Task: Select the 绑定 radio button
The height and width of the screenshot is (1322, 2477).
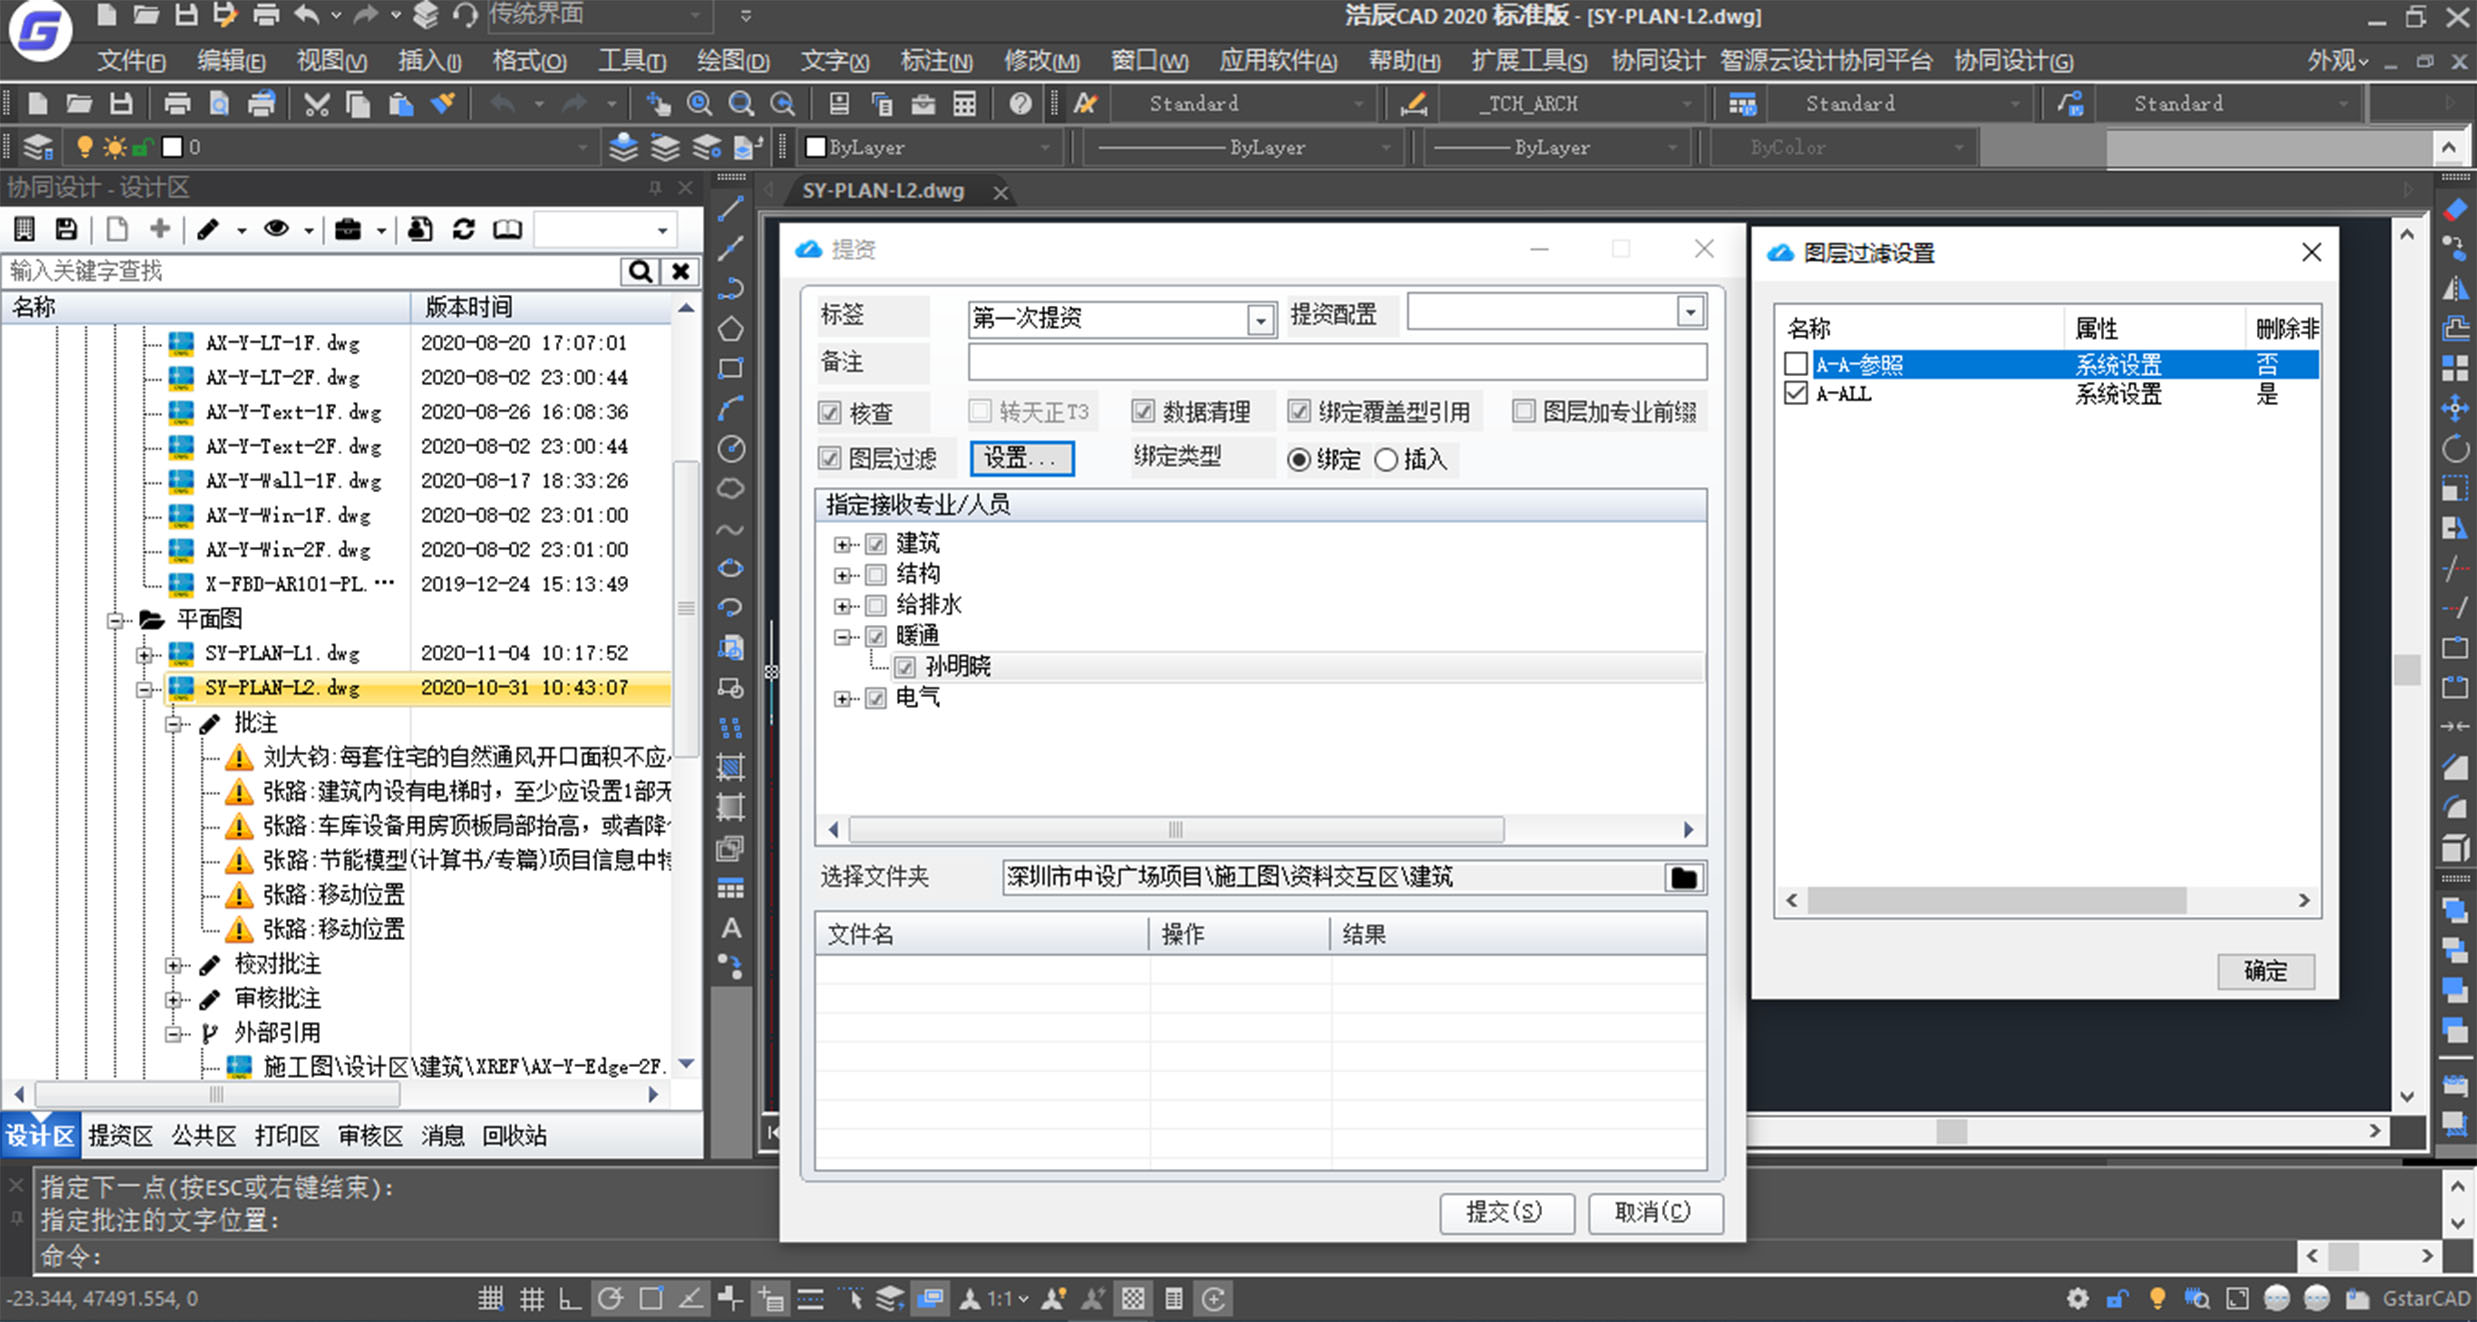Action: [x=1299, y=459]
